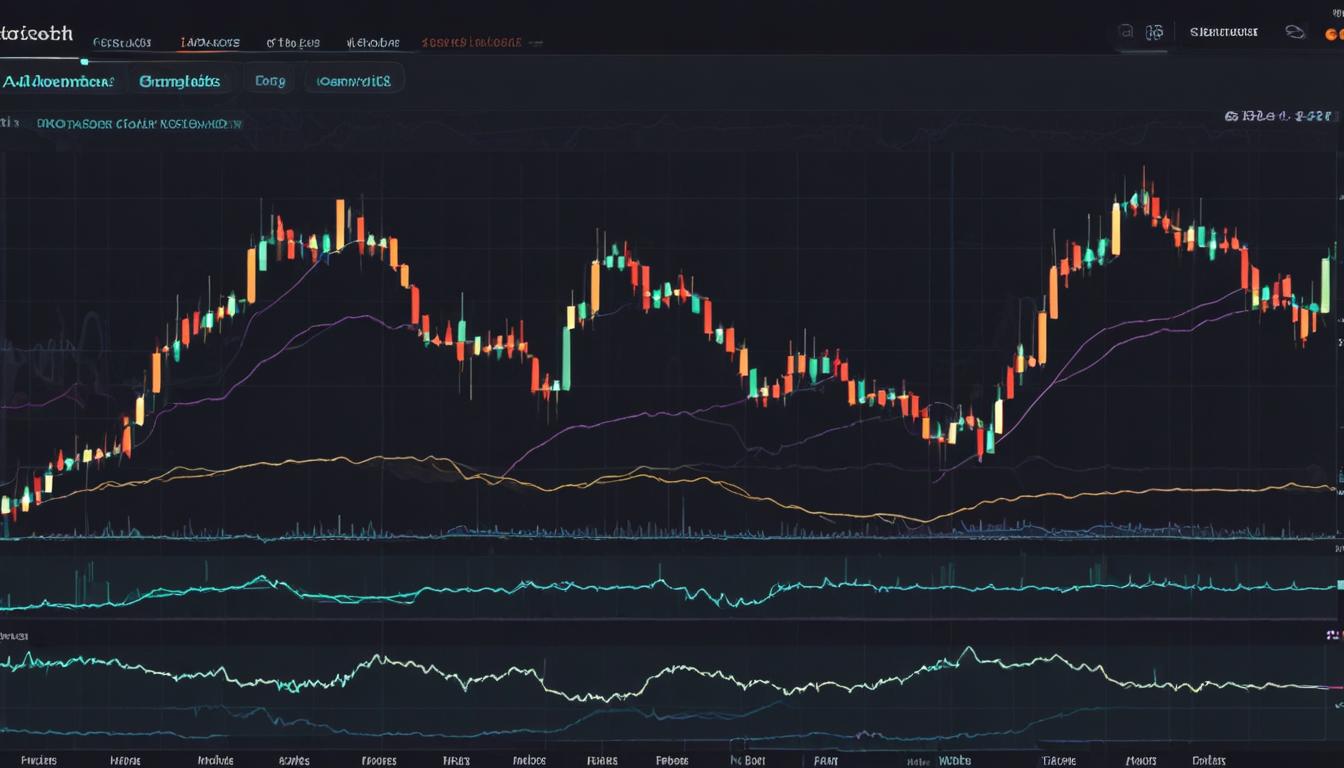
Task: Switch to the All Aoenmacas tab
Action: pyautogui.click(x=60, y=80)
